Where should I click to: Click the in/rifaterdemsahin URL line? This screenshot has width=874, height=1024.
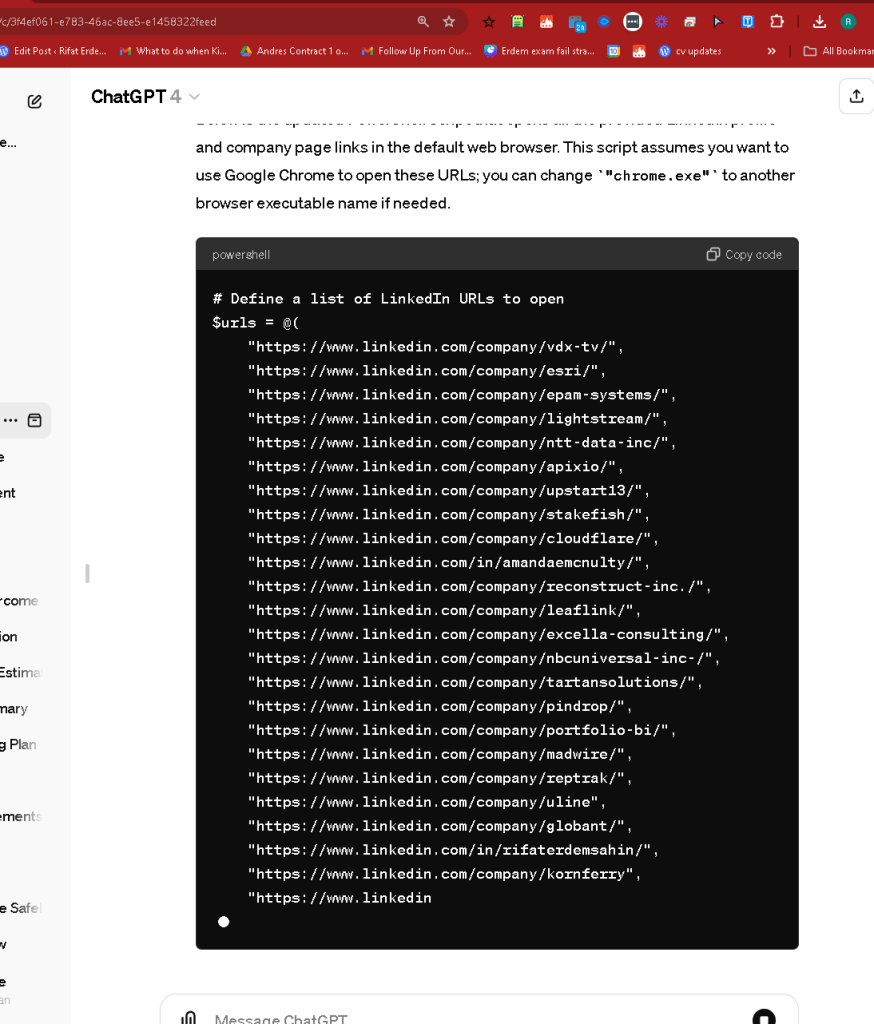tap(453, 850)
